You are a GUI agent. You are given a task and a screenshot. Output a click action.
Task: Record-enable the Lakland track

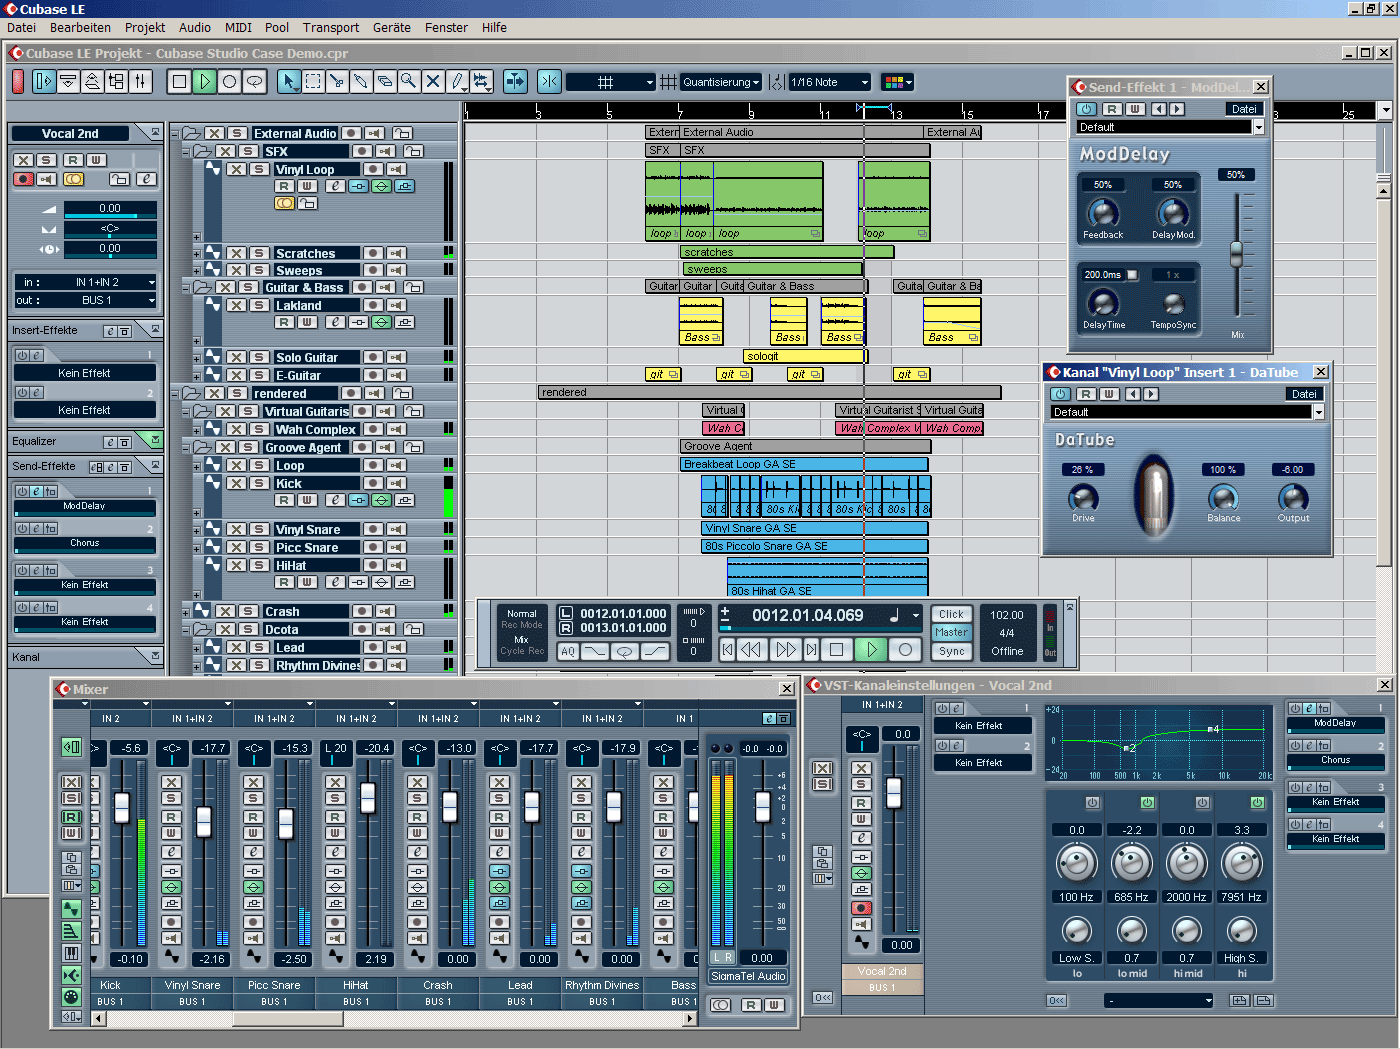coord(372,306)
